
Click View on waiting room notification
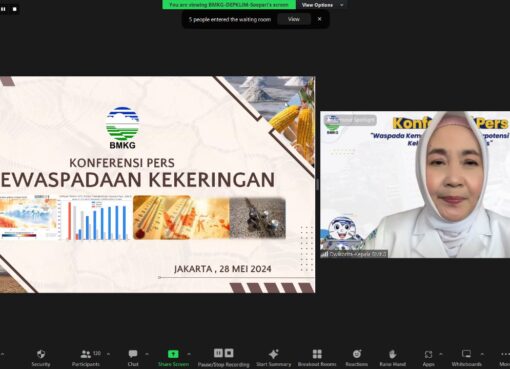[294, 19]
